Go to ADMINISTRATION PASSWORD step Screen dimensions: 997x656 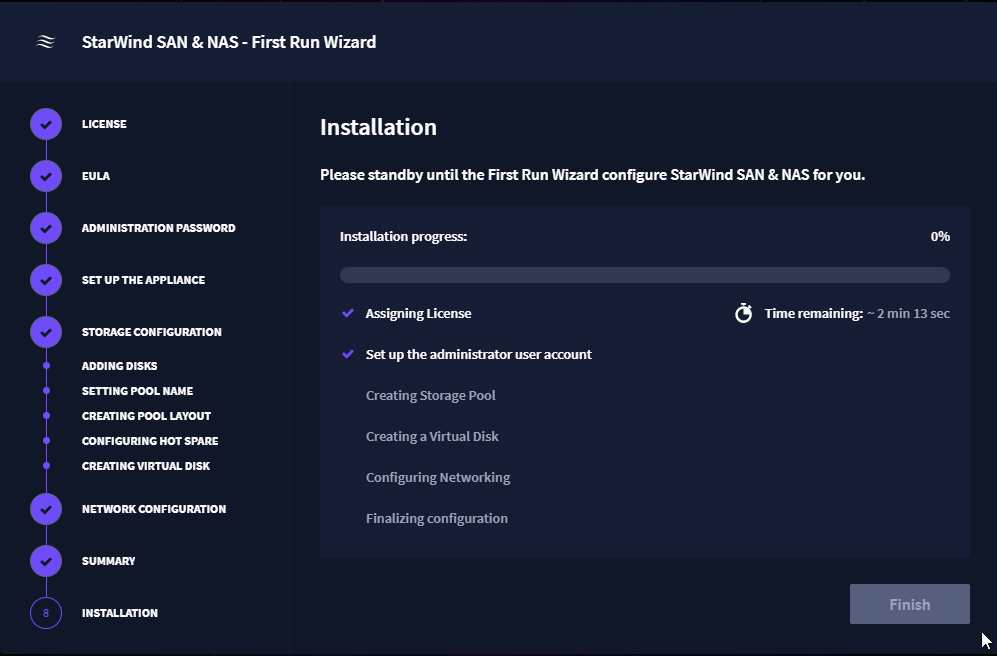(x=158, y=228)
